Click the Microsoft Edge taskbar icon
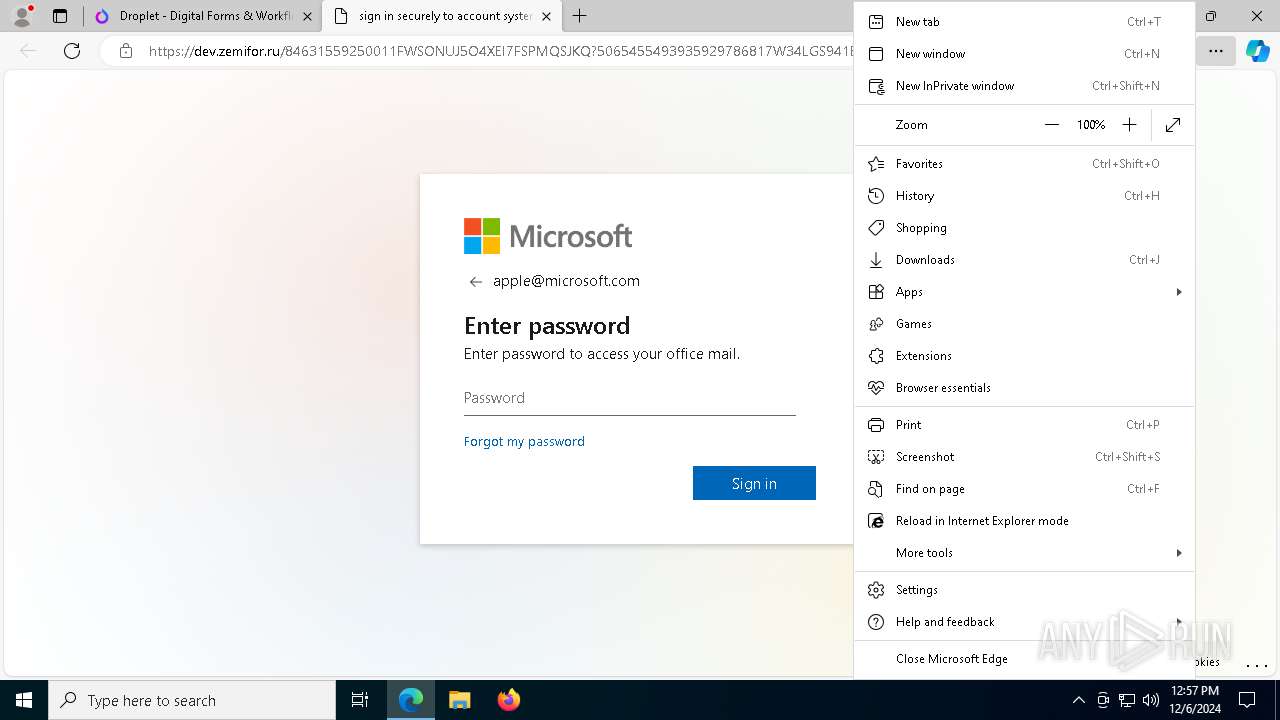Image resolution: width=1280 pixels, height=720 pixels. point(411,700)
